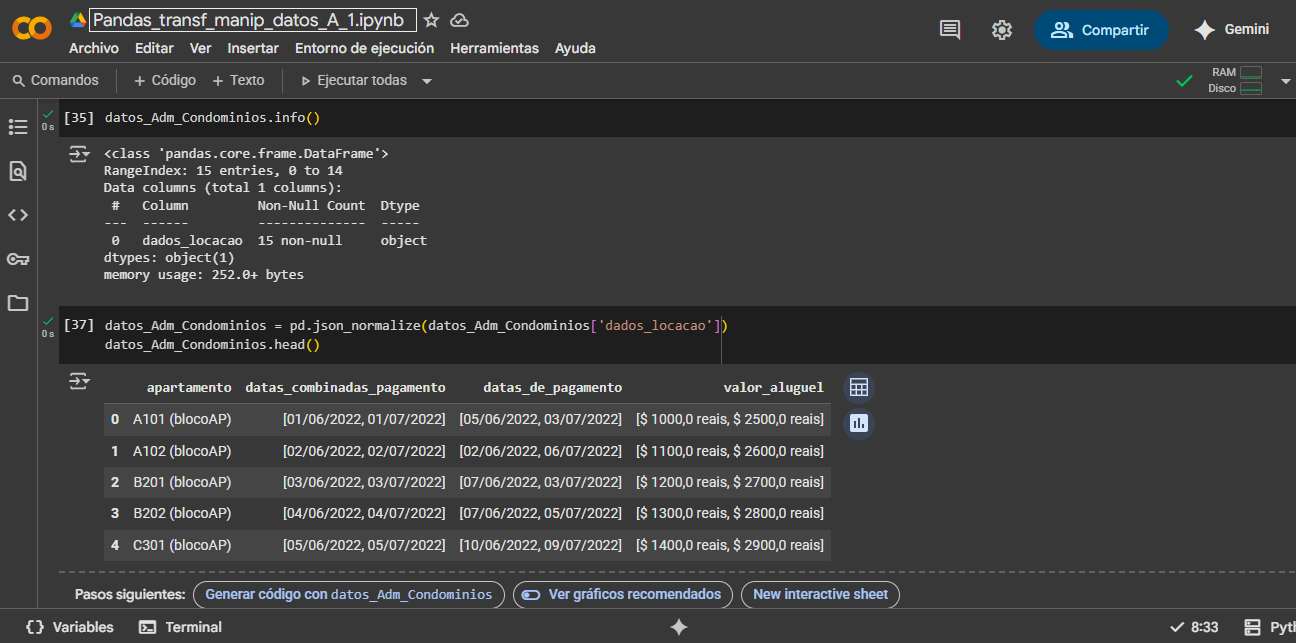
Task: Toggle output options for cell 37
Action: (78, 381)
